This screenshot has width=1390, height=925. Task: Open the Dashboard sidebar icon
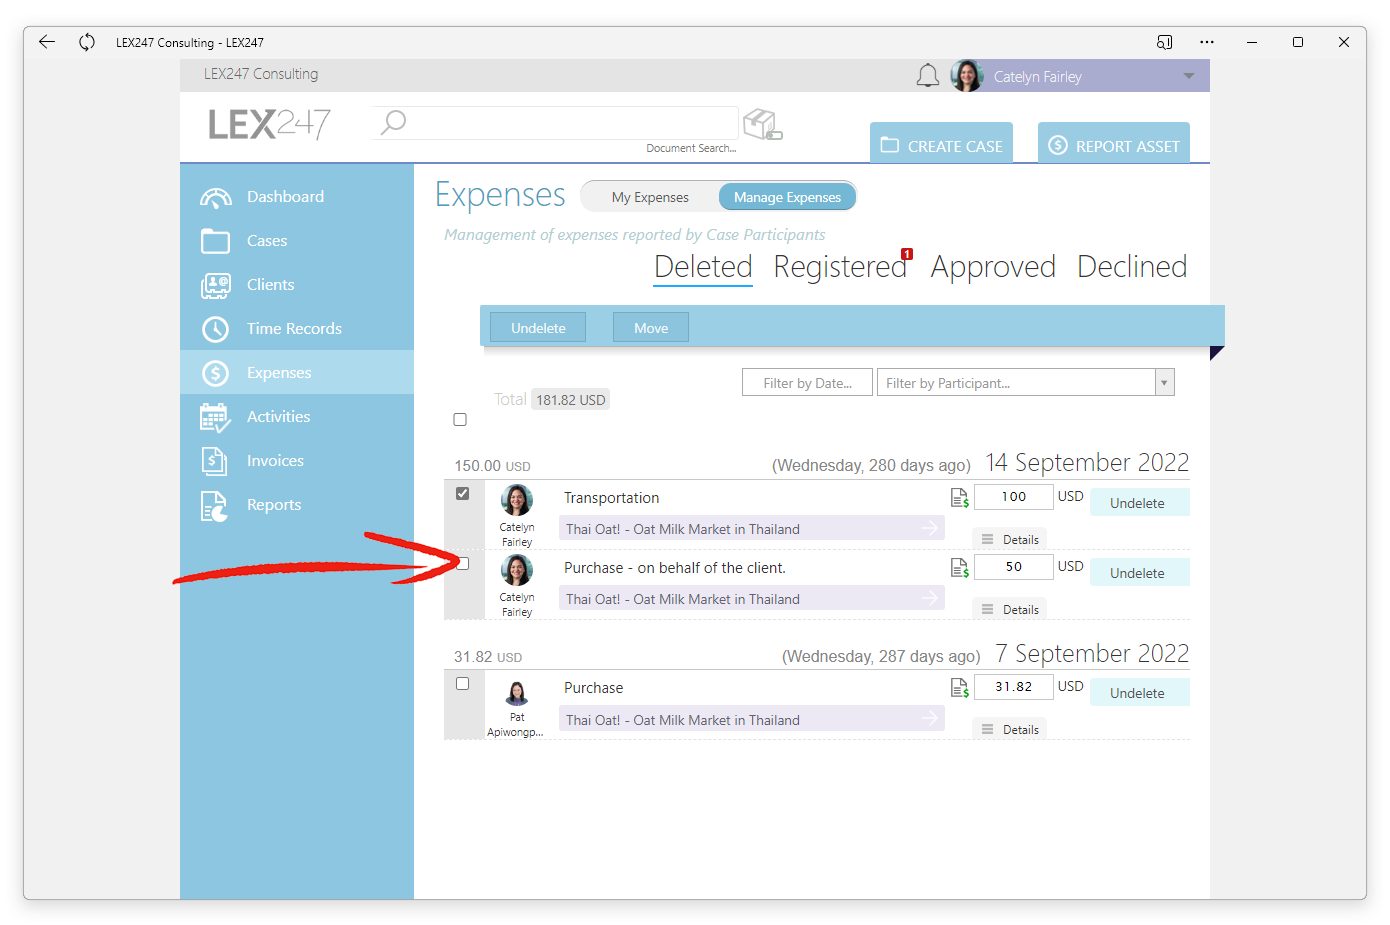click(215, 197)
